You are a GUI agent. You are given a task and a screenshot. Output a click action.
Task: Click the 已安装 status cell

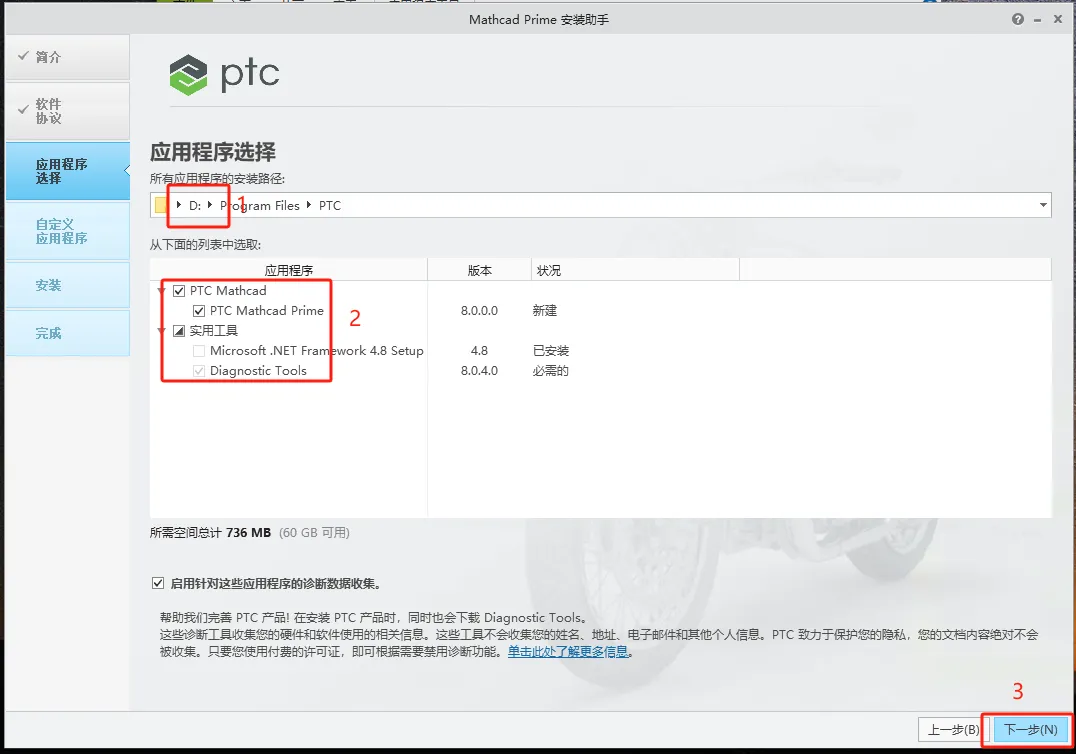(x=551, y=351)
